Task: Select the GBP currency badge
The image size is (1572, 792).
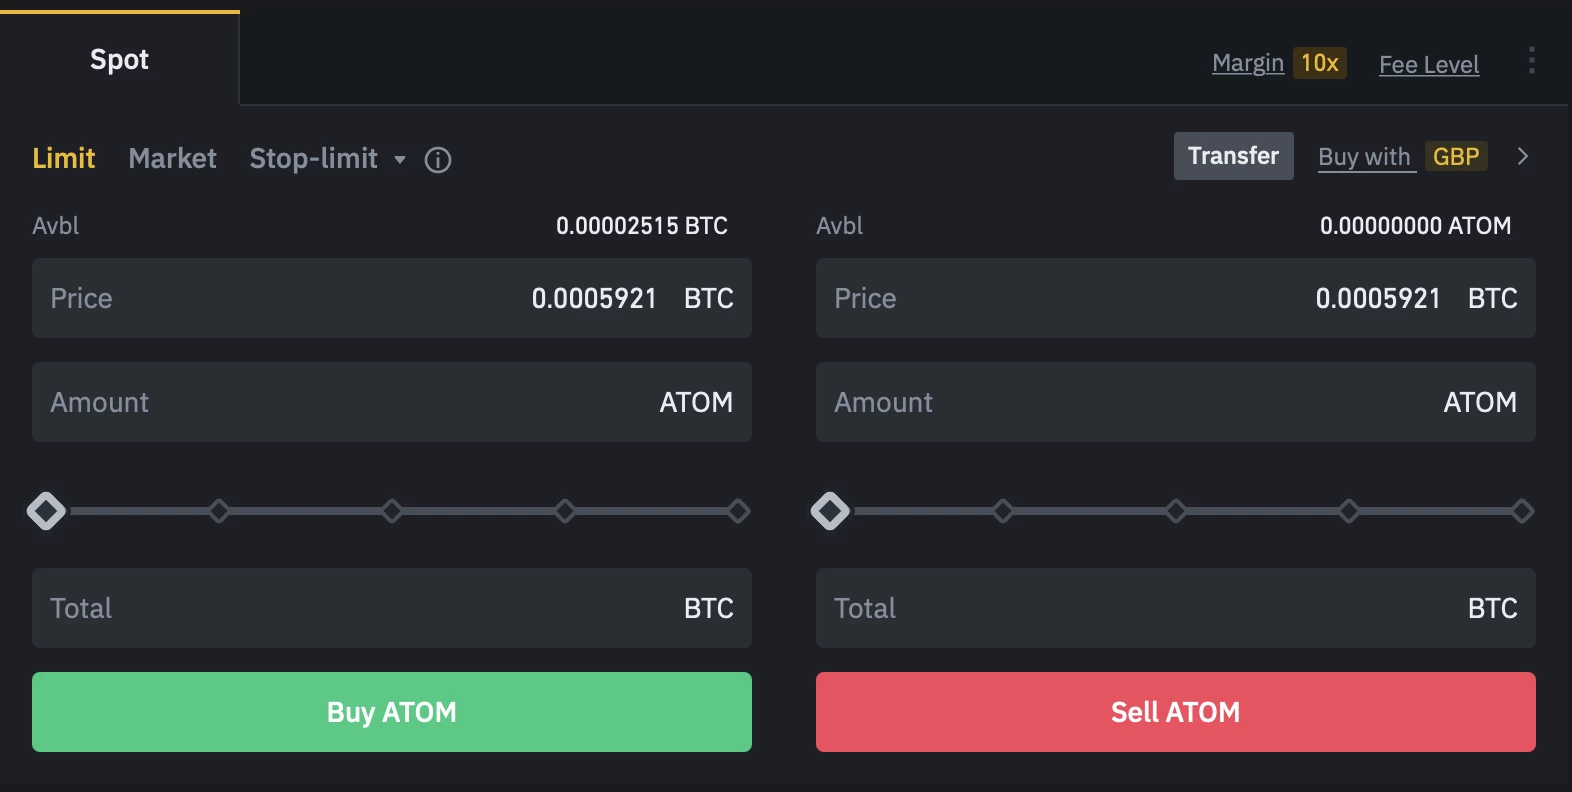Action: (1455, 157)
